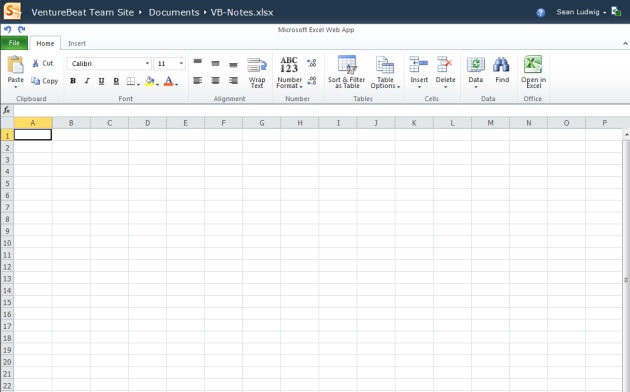Toggle bold formatting
The image size is (630, 392).
pyautogui.click(x=73, y=81)
